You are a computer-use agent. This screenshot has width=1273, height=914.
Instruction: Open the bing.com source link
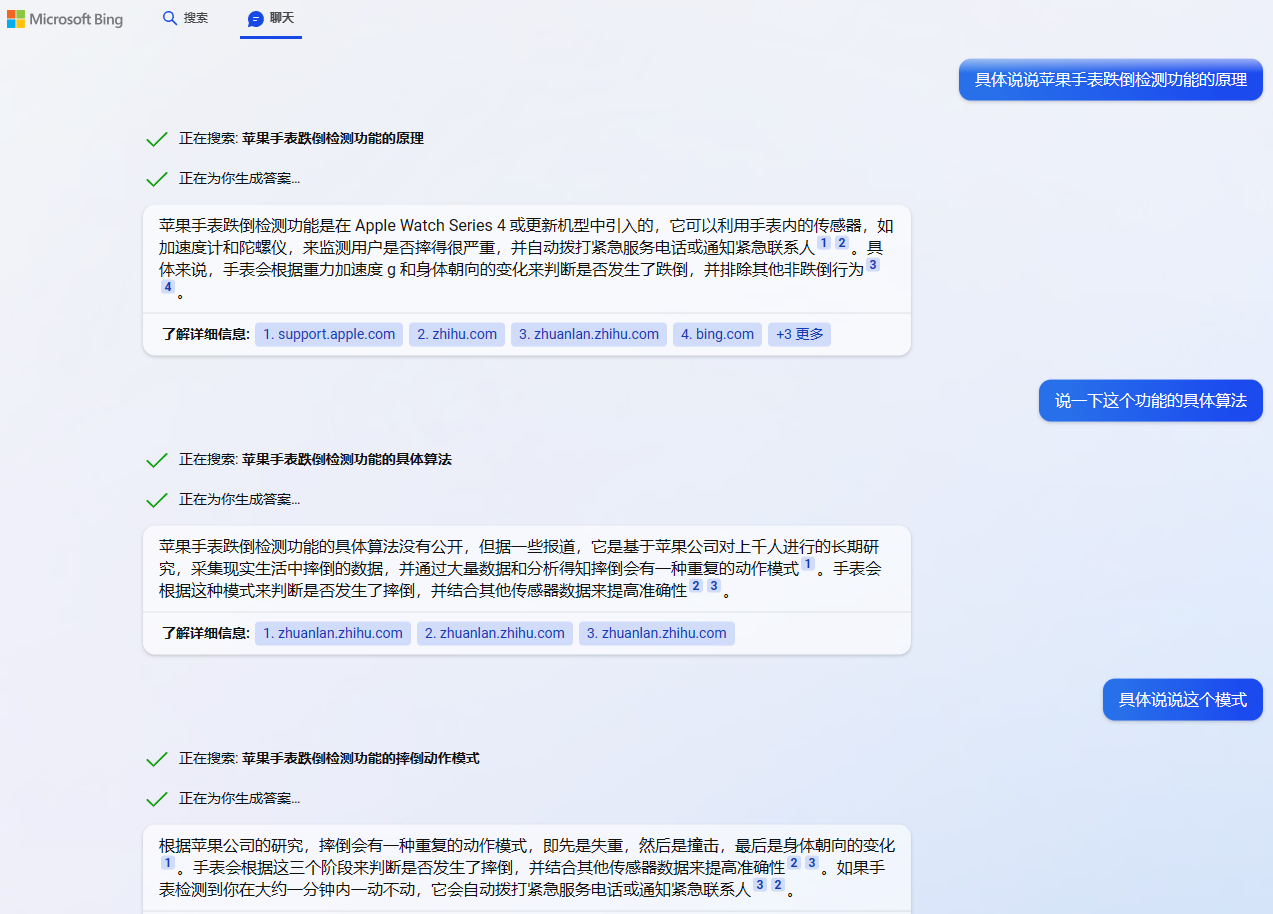717,334
